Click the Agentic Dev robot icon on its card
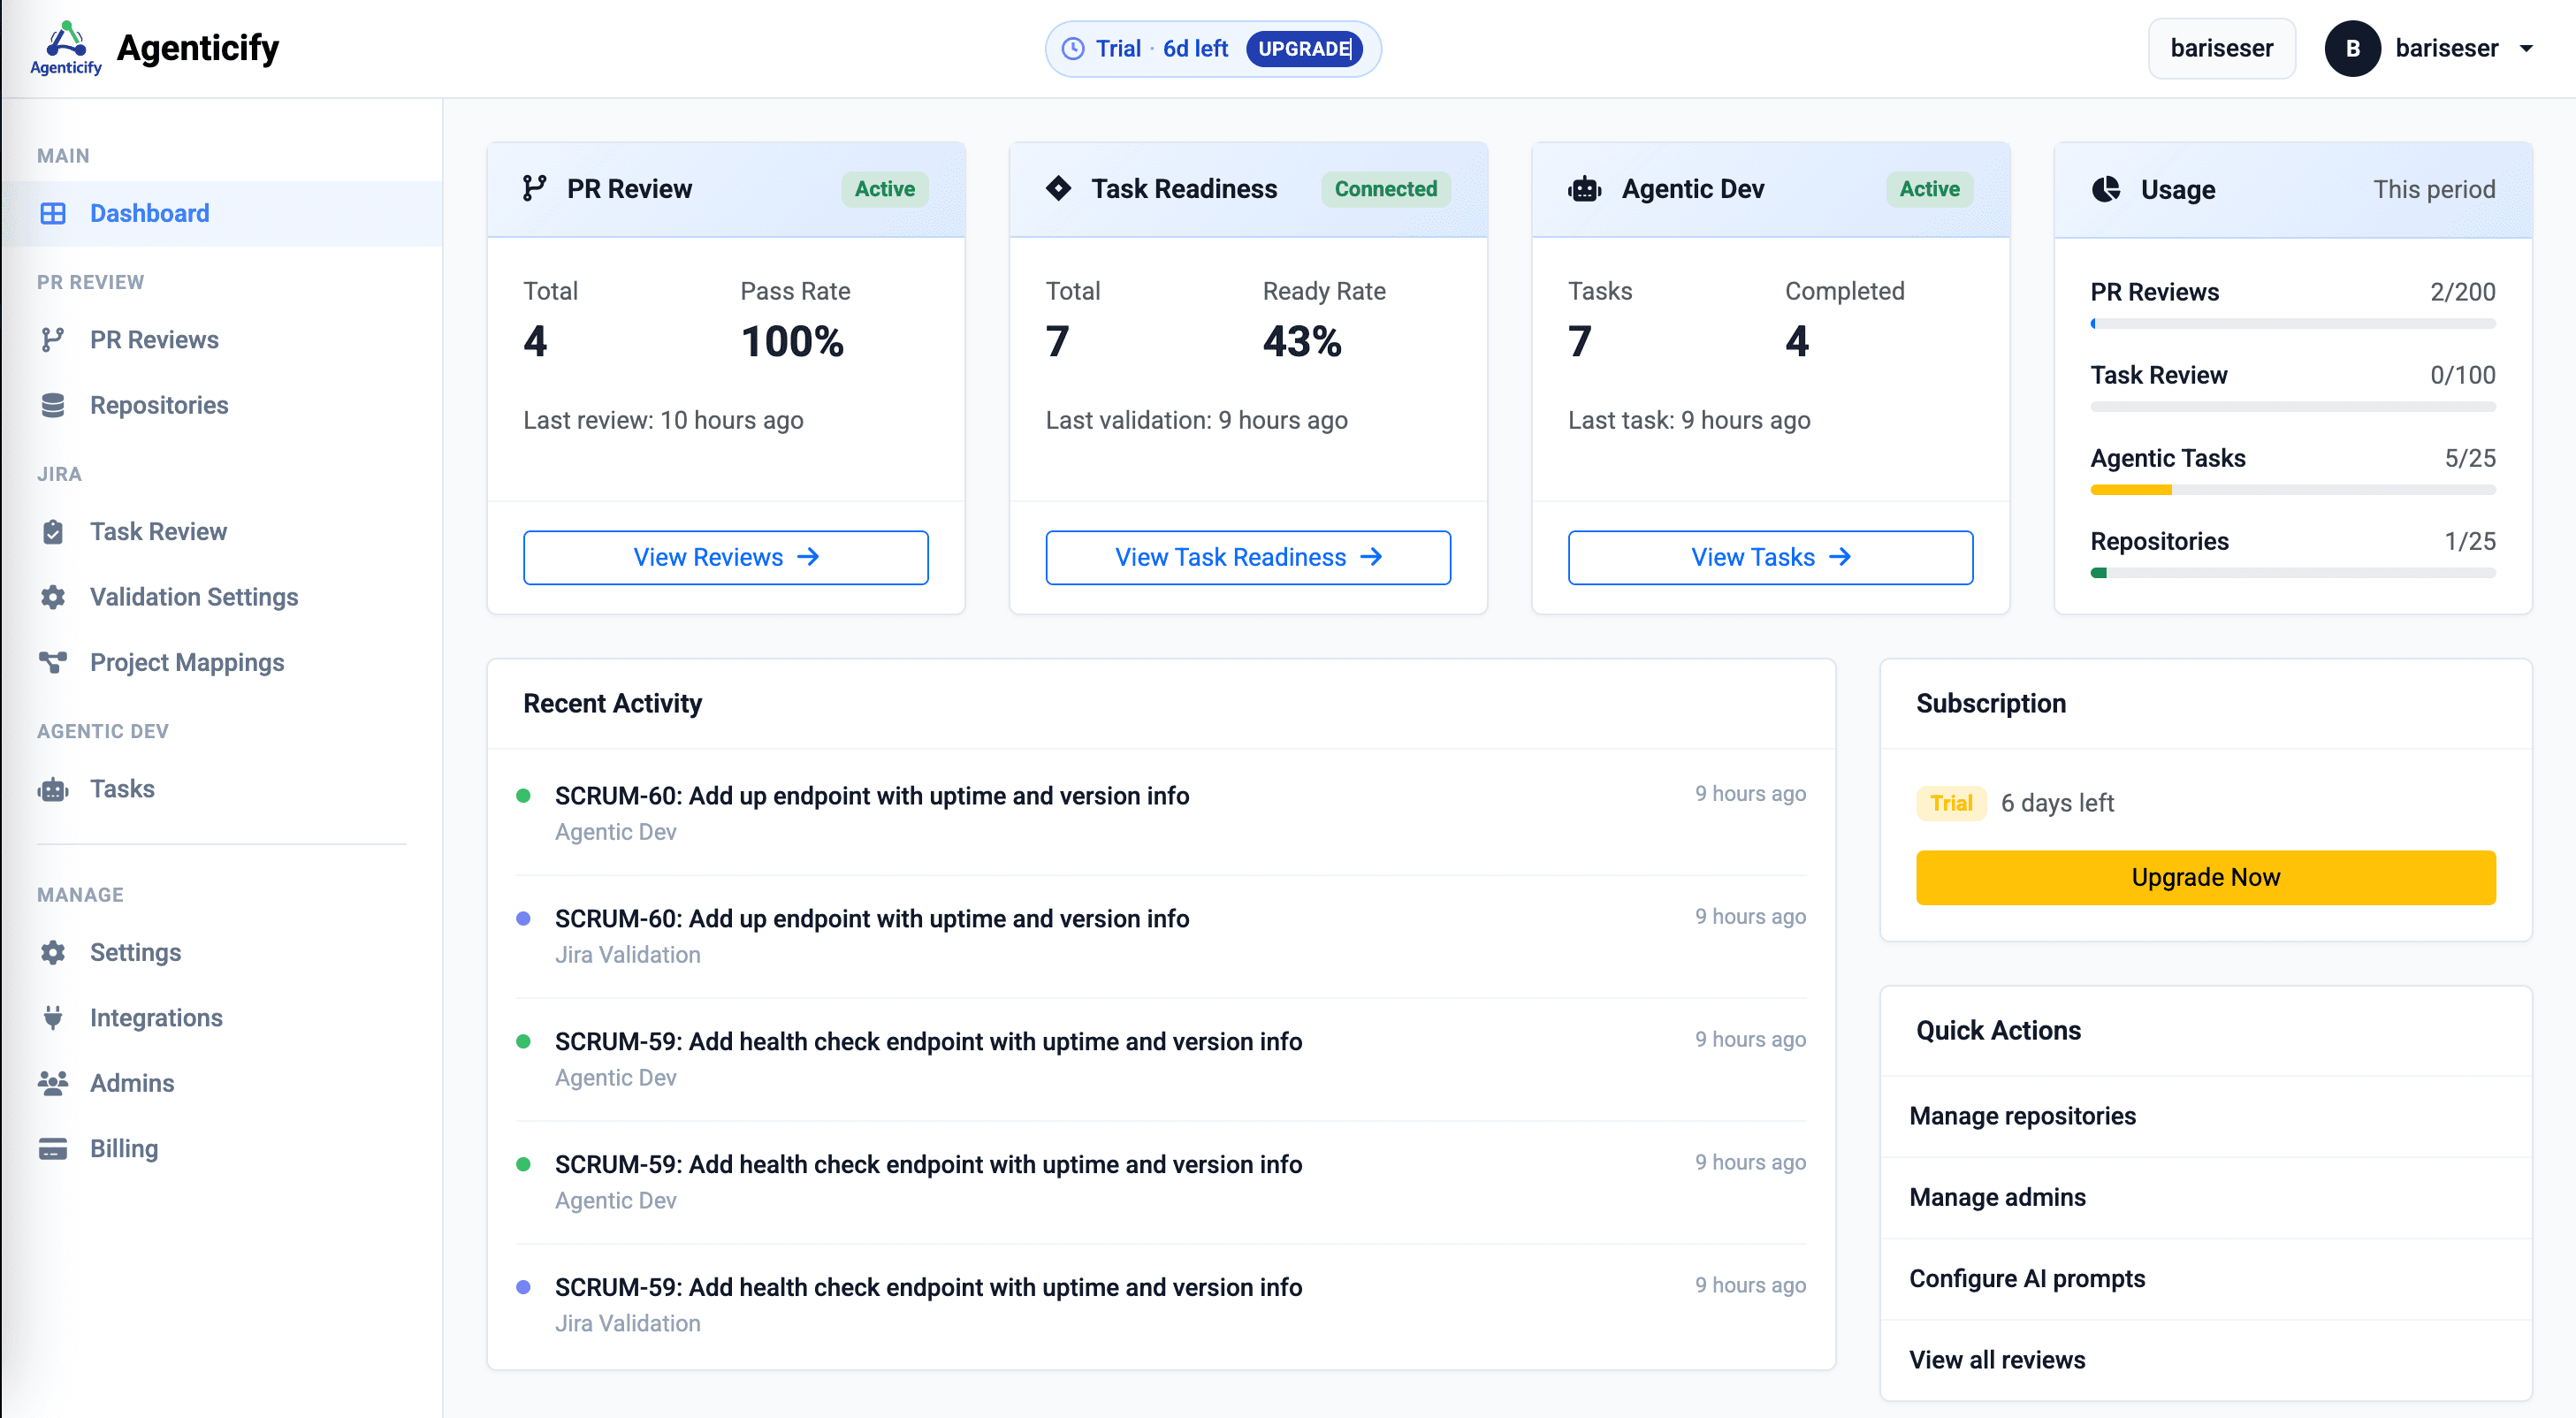2576x1418 pixels. tap(1584, 188)
